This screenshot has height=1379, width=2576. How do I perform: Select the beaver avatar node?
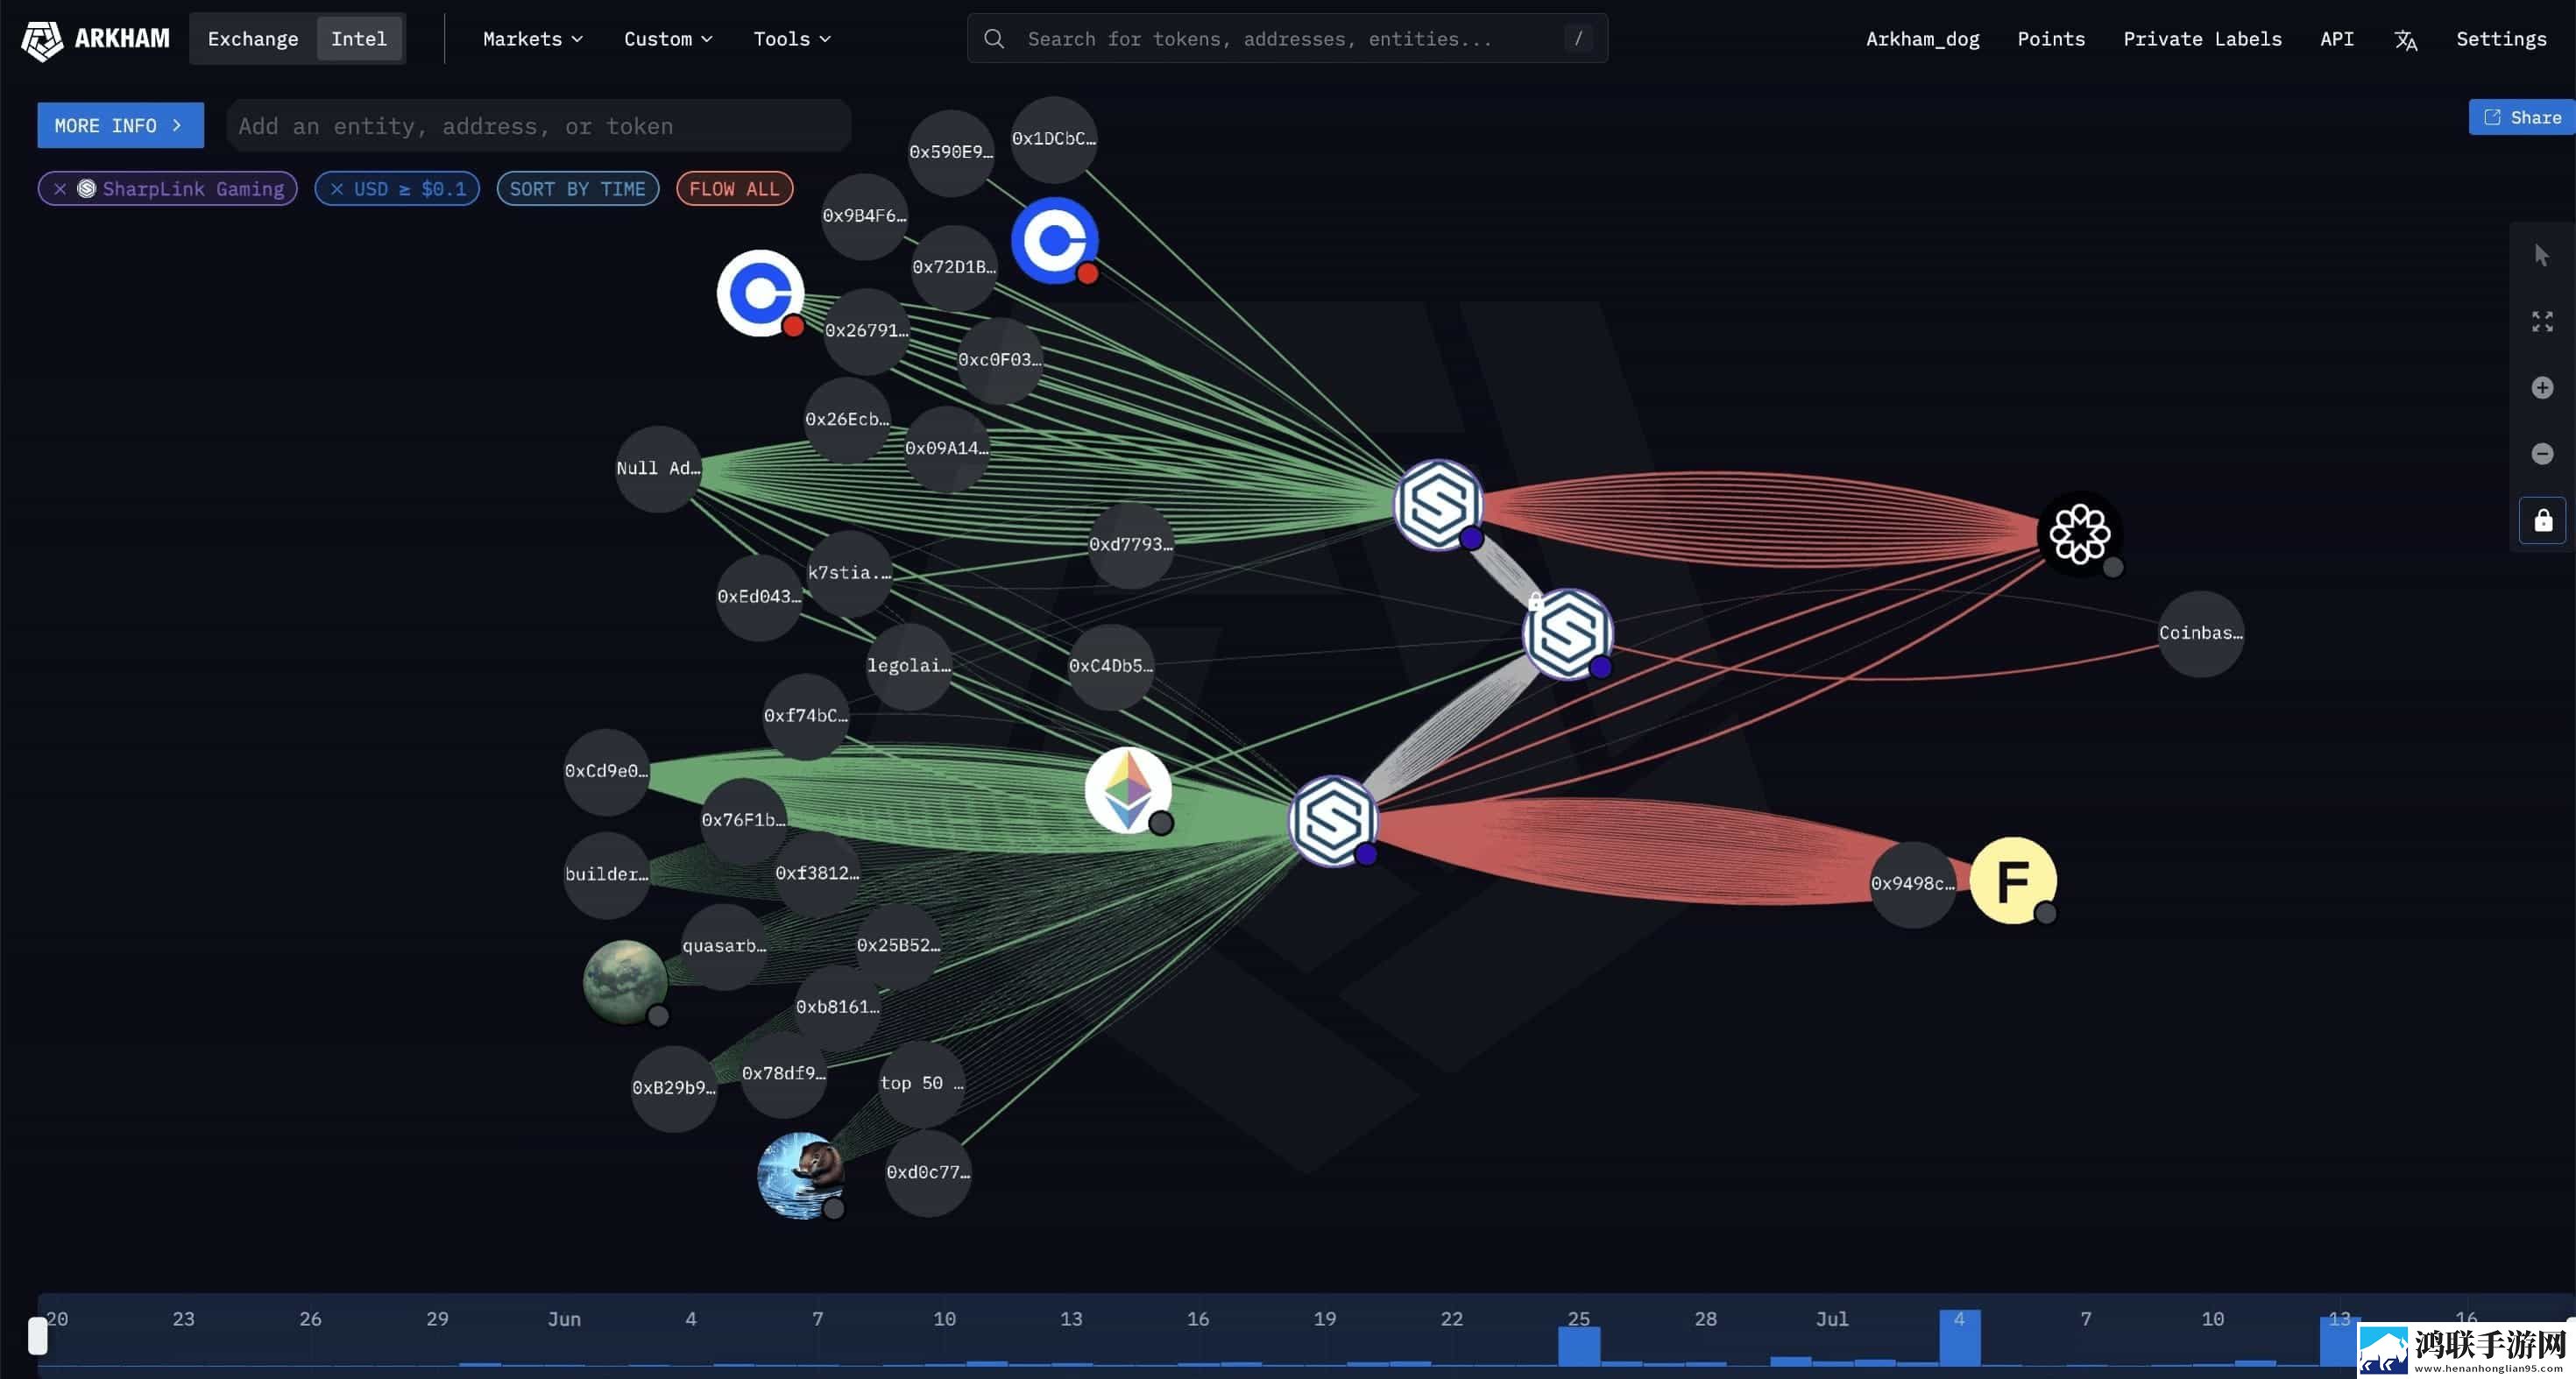click(800, 1175)
